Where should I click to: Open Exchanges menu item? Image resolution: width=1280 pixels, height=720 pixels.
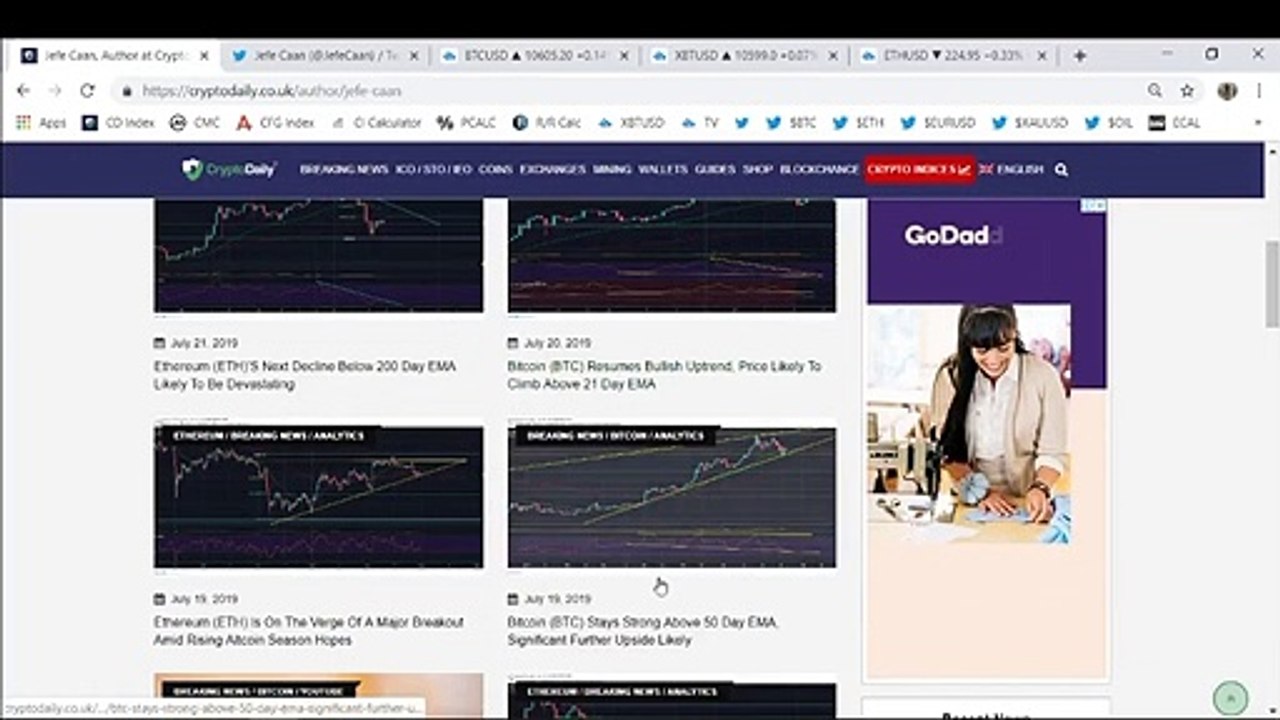click(x=553, y=170)
